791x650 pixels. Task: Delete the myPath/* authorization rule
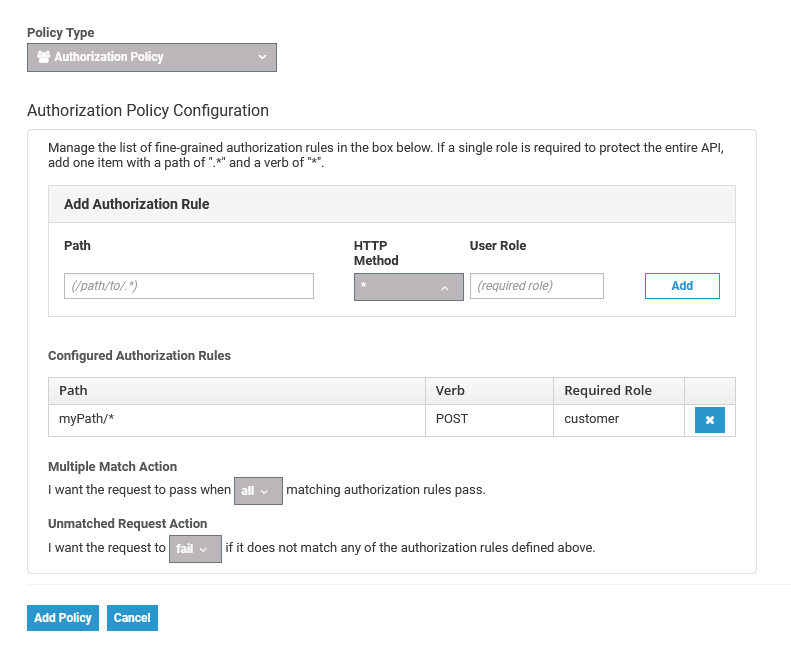[710, 420]
